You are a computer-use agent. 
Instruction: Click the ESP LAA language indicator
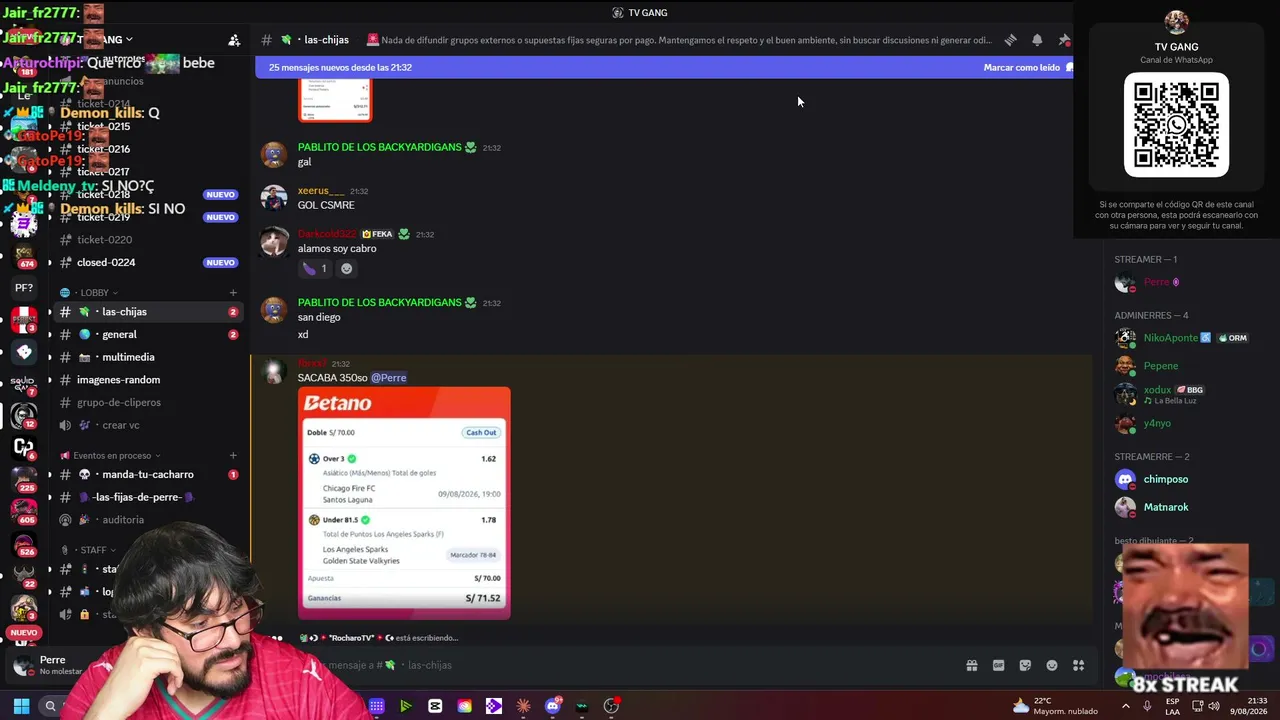(x=1172, y=706)
